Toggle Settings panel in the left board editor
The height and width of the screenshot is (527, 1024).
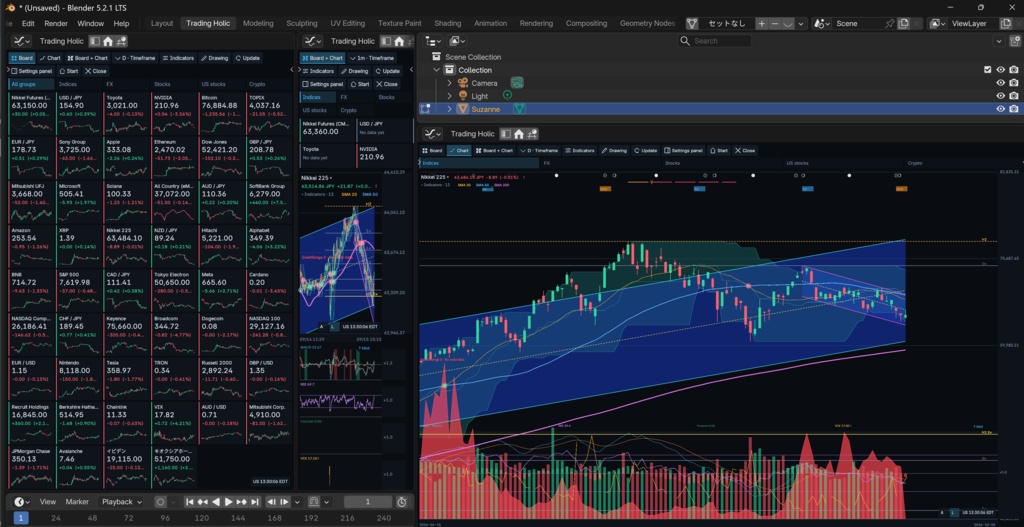pyautogui.click(x=31, y=71)
